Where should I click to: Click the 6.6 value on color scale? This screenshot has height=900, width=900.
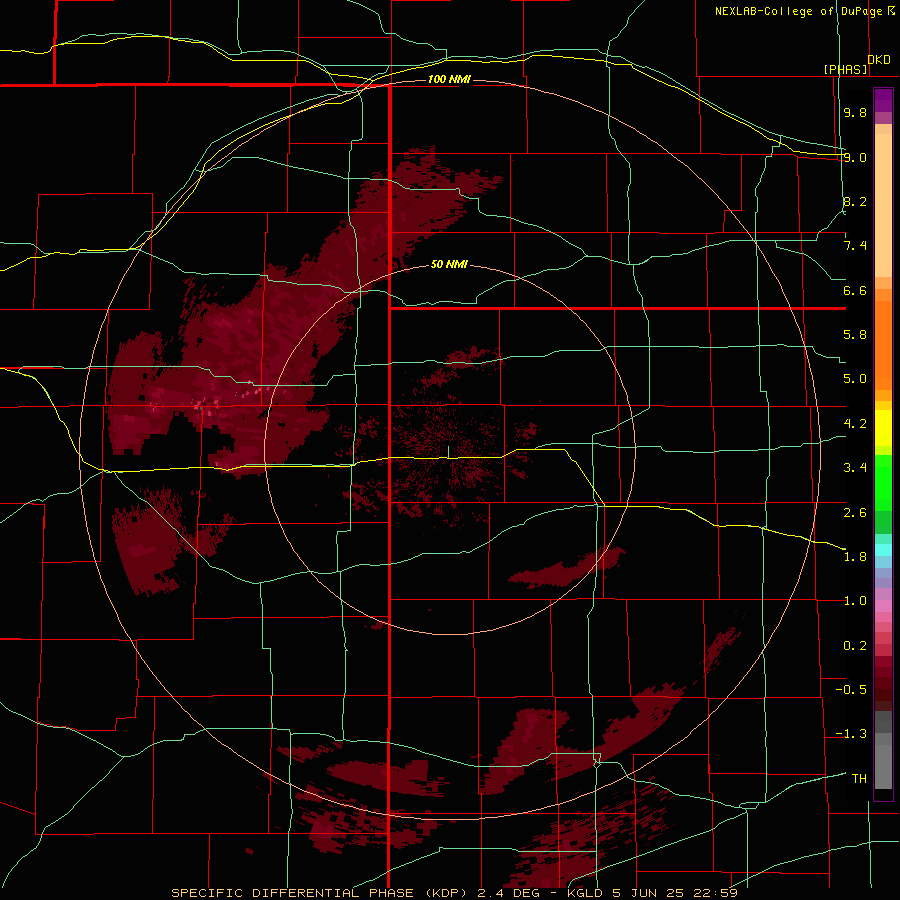pos(855,290)
